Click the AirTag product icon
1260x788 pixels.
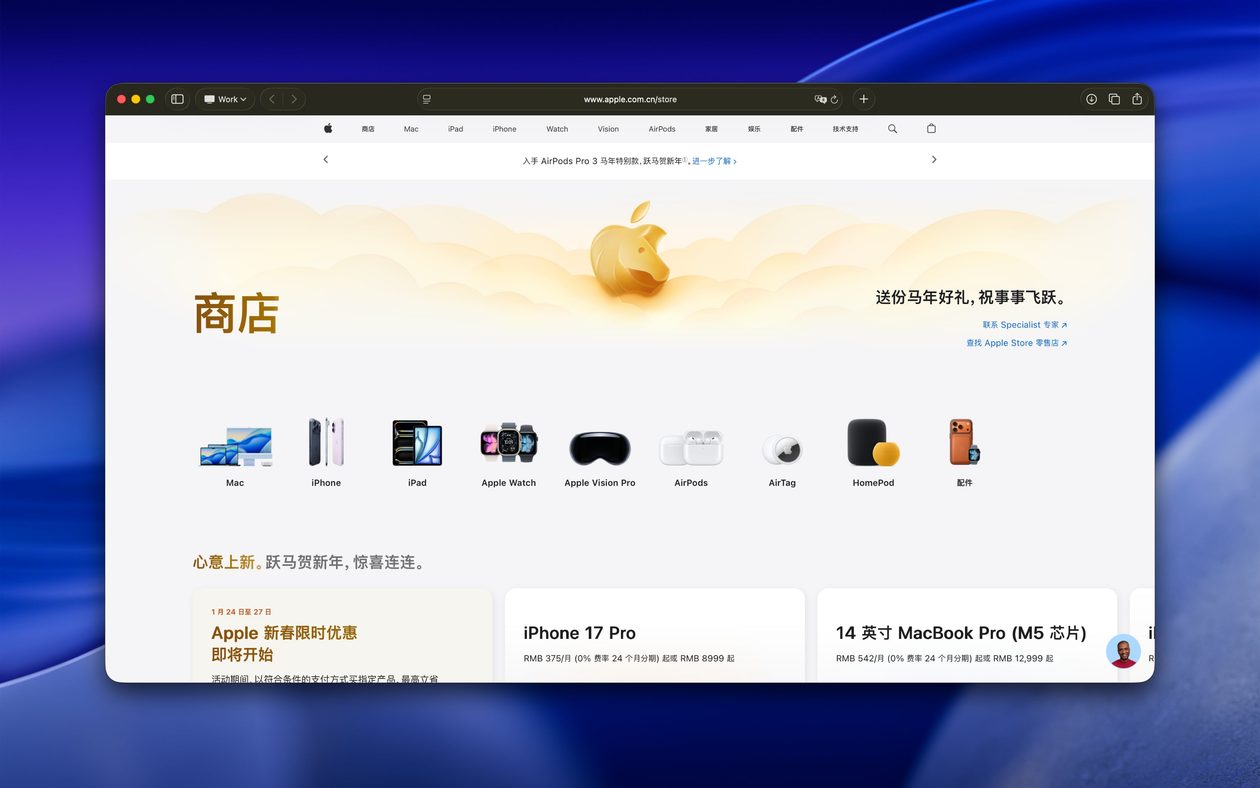coord(782,448)
